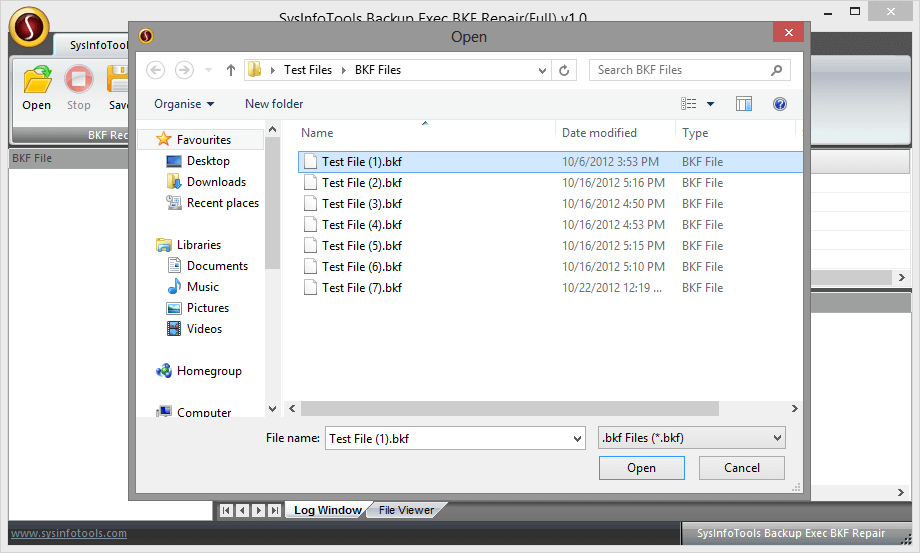The height and width of the screenshot is (553, 920).
Task: Close the Open dialog with red X
Action: (789, 32)
